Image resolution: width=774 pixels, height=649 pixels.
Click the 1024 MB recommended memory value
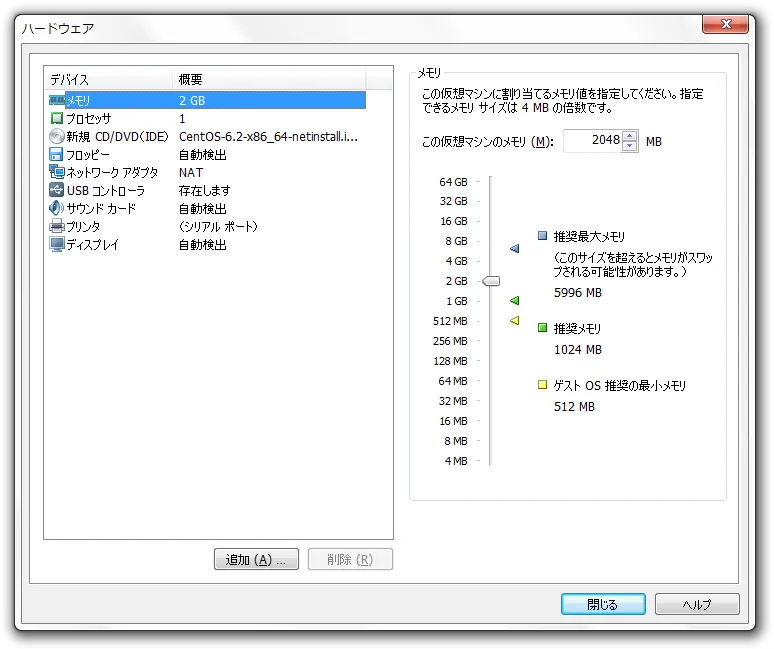(x=578, y=349)
